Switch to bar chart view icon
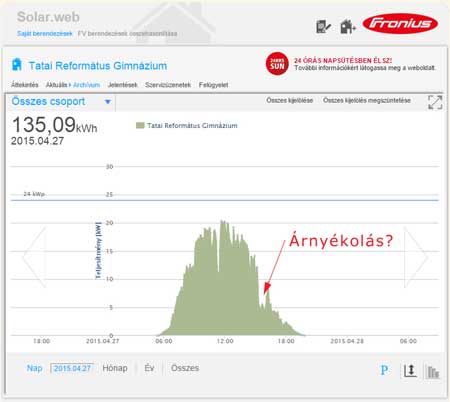 [x=433, y=372]
